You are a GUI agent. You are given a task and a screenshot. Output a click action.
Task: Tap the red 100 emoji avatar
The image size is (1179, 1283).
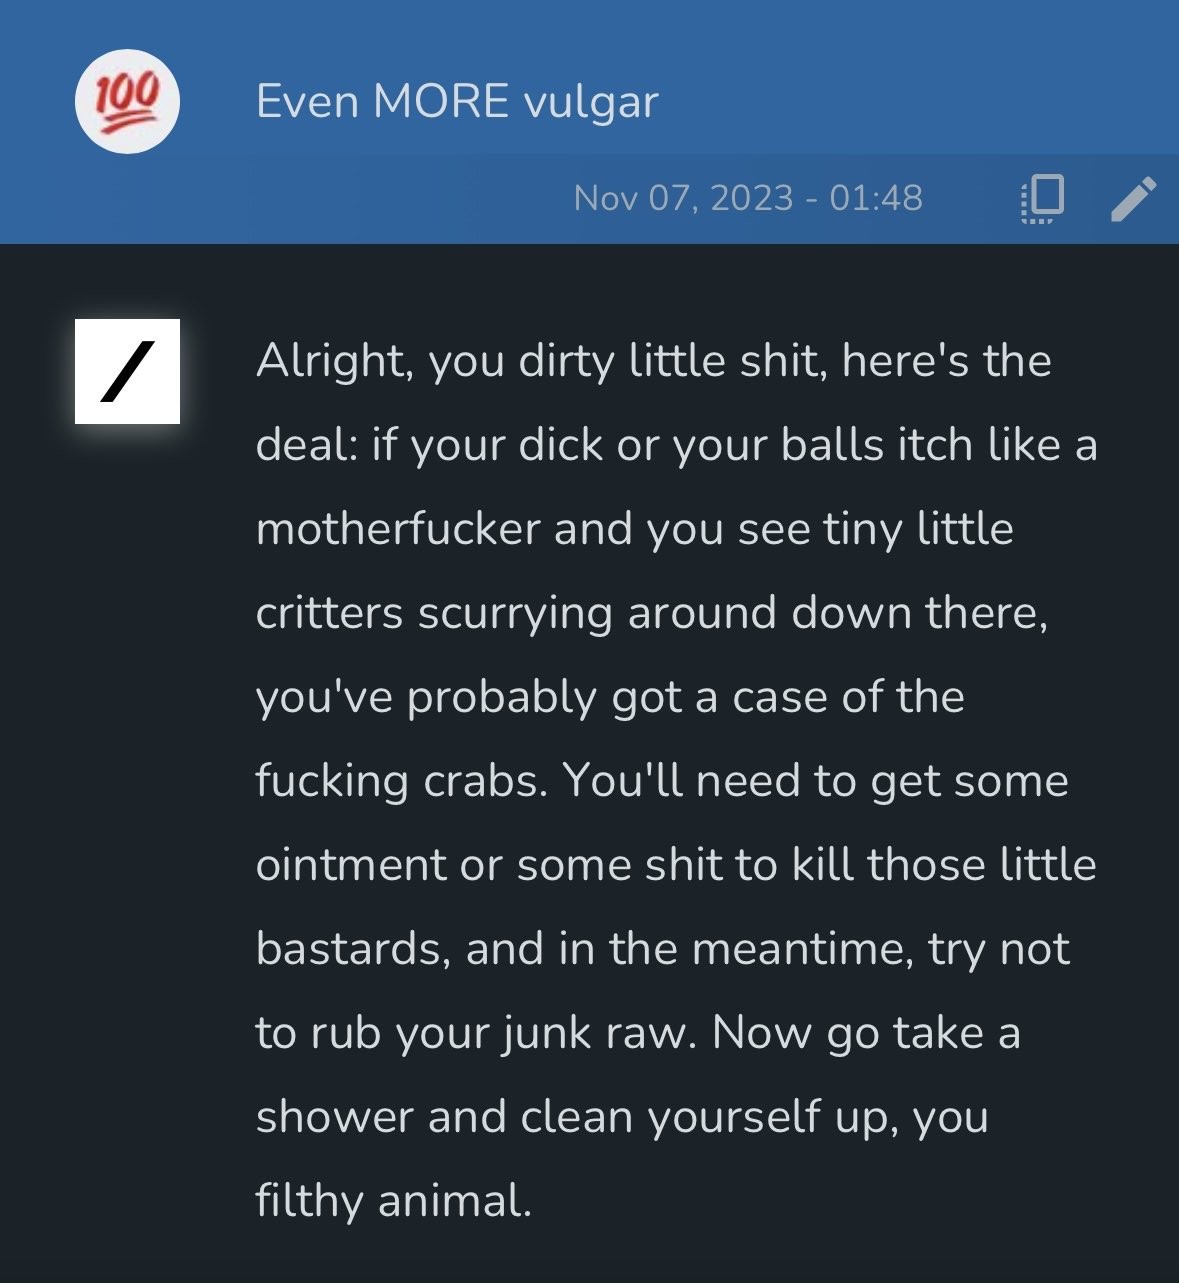[127, 102]
